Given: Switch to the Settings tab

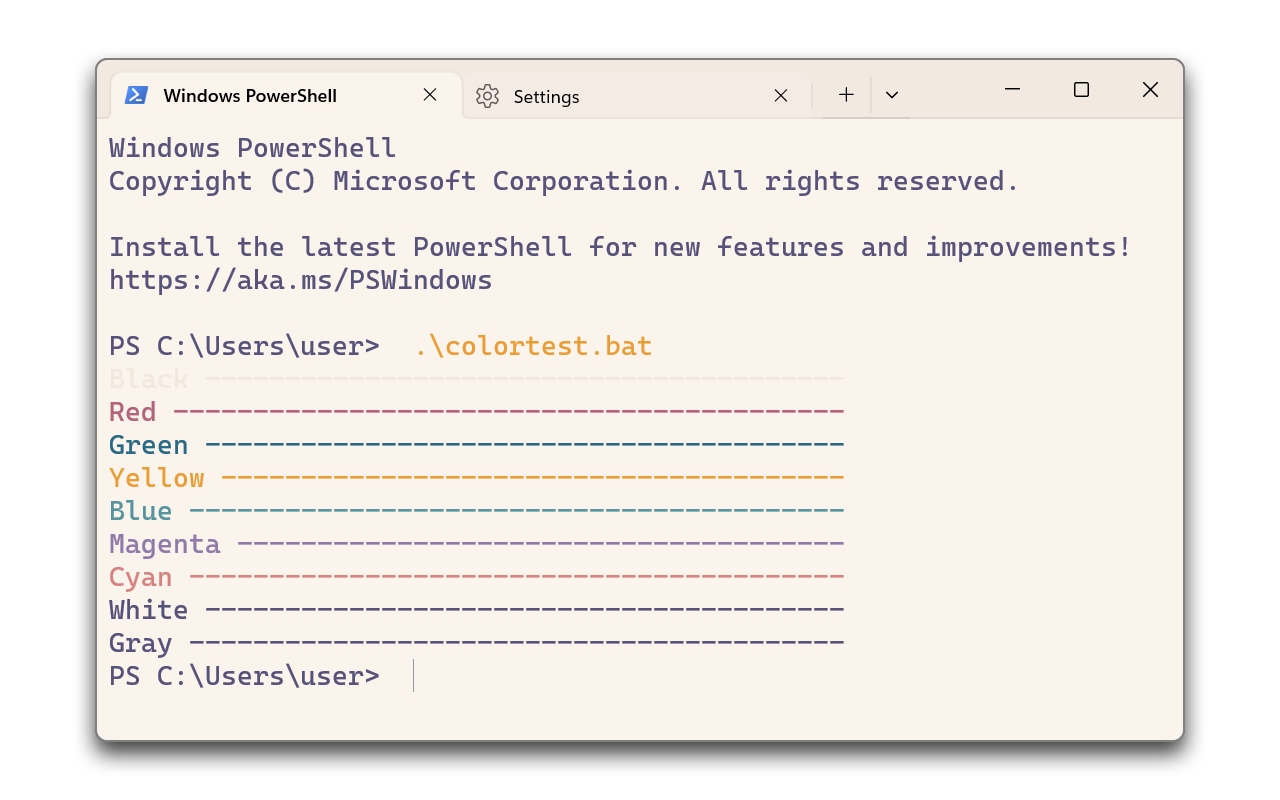Looking at the screenshot, I should [x=637, y=96].
